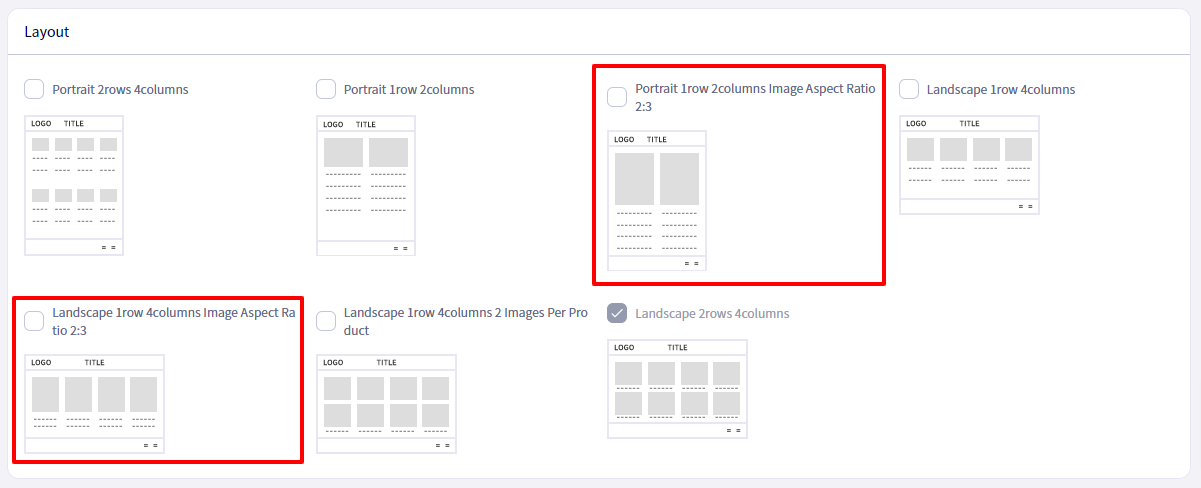Click the Landscape 1row 4columns layout preview
This screenshot has height=488, width=1201.
(x=969, y=165)
